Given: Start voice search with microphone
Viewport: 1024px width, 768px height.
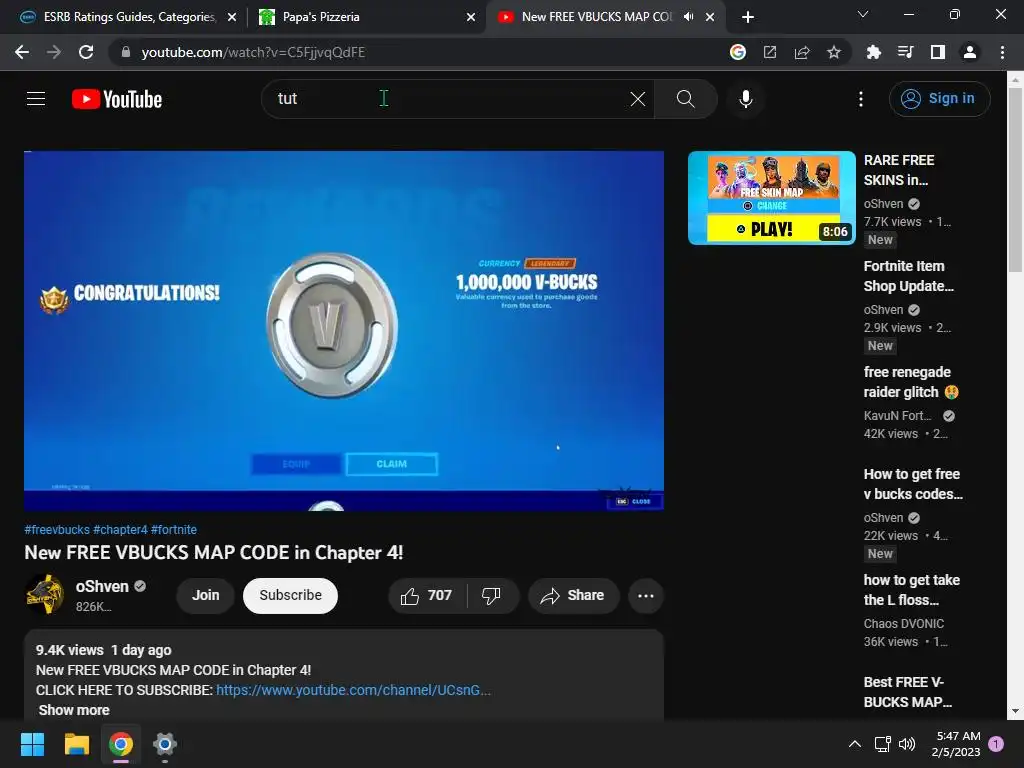Looking at the screenshot, I should coord(745,99).
